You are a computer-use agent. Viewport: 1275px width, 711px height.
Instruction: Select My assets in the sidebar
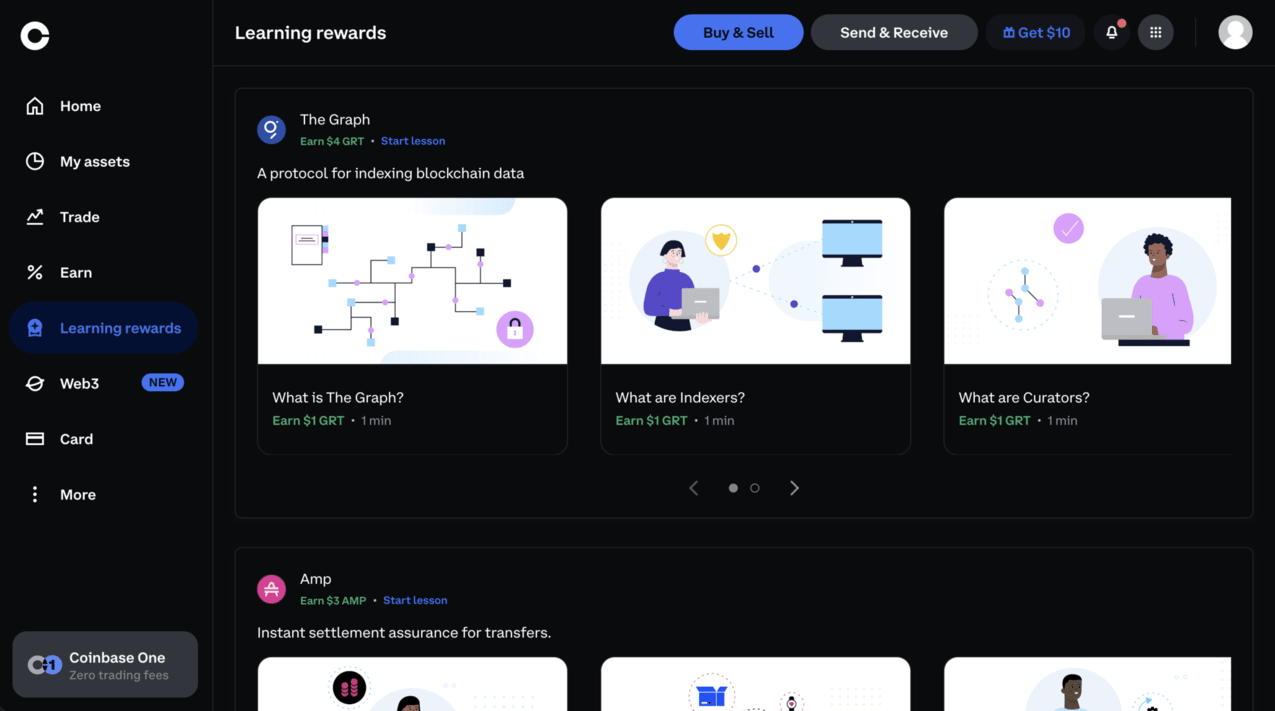click(94, 161)
